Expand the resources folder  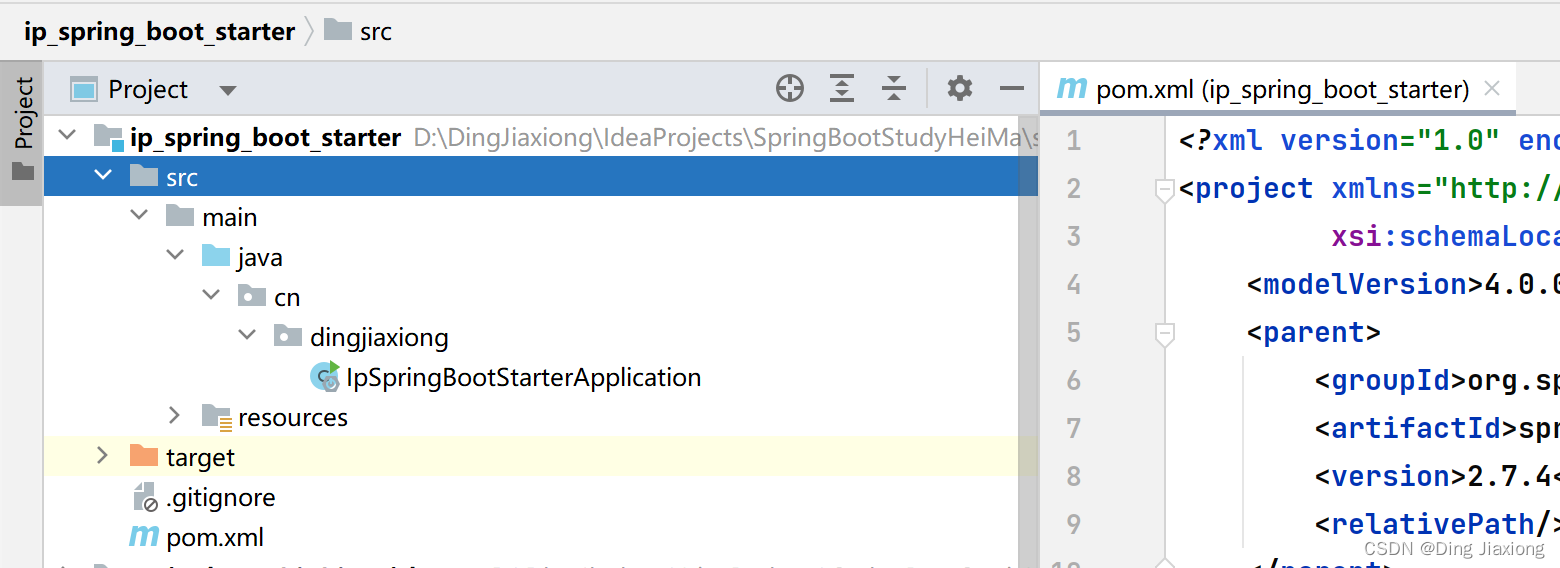pos(174,416)
